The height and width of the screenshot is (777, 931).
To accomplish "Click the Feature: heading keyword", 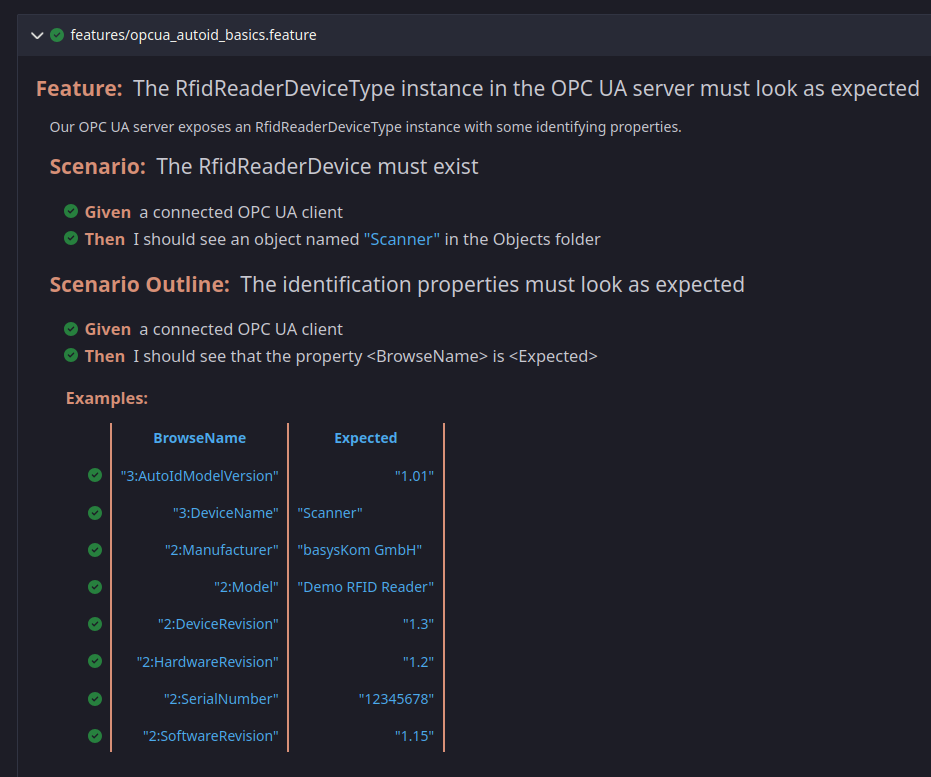I will click(x=79, y=88).
